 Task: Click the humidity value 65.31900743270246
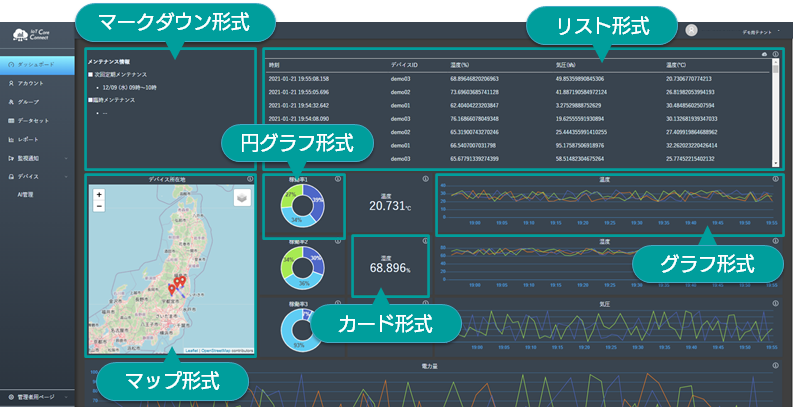click(x=474, y=132)
